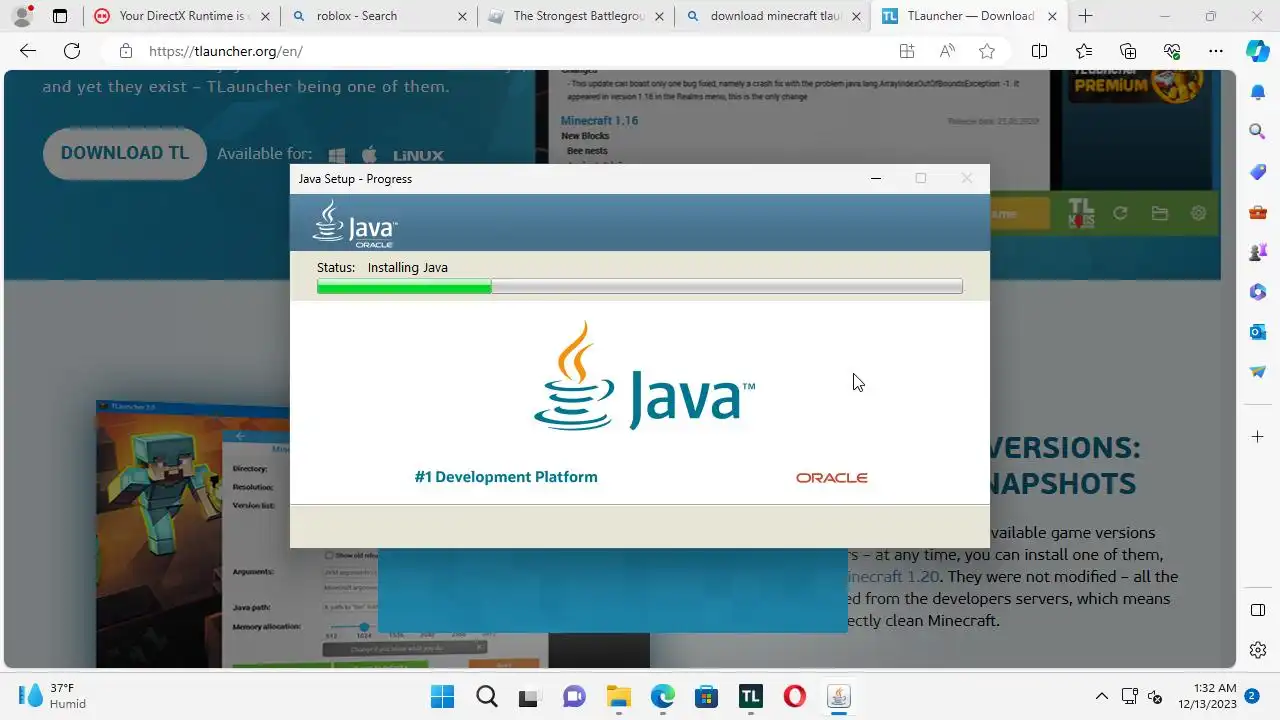Image resolution: width=1280 pixels, height=720 pixels.
Task: Click the DOWNLOAD TL button
Action: [x=125, y=153]
